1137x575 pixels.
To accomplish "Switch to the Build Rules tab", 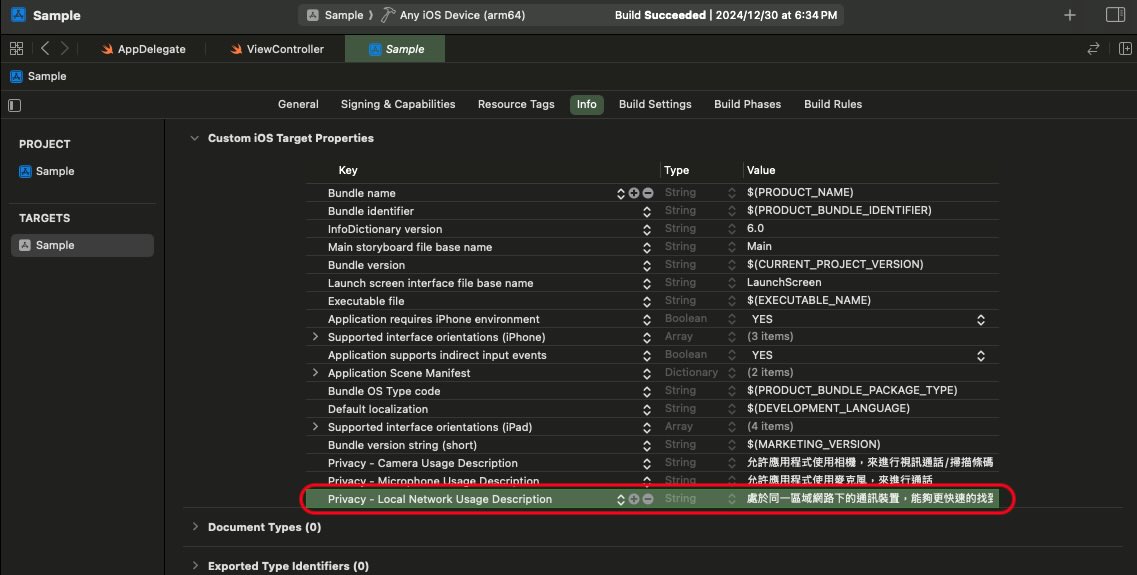I will (x=833, y=104).
